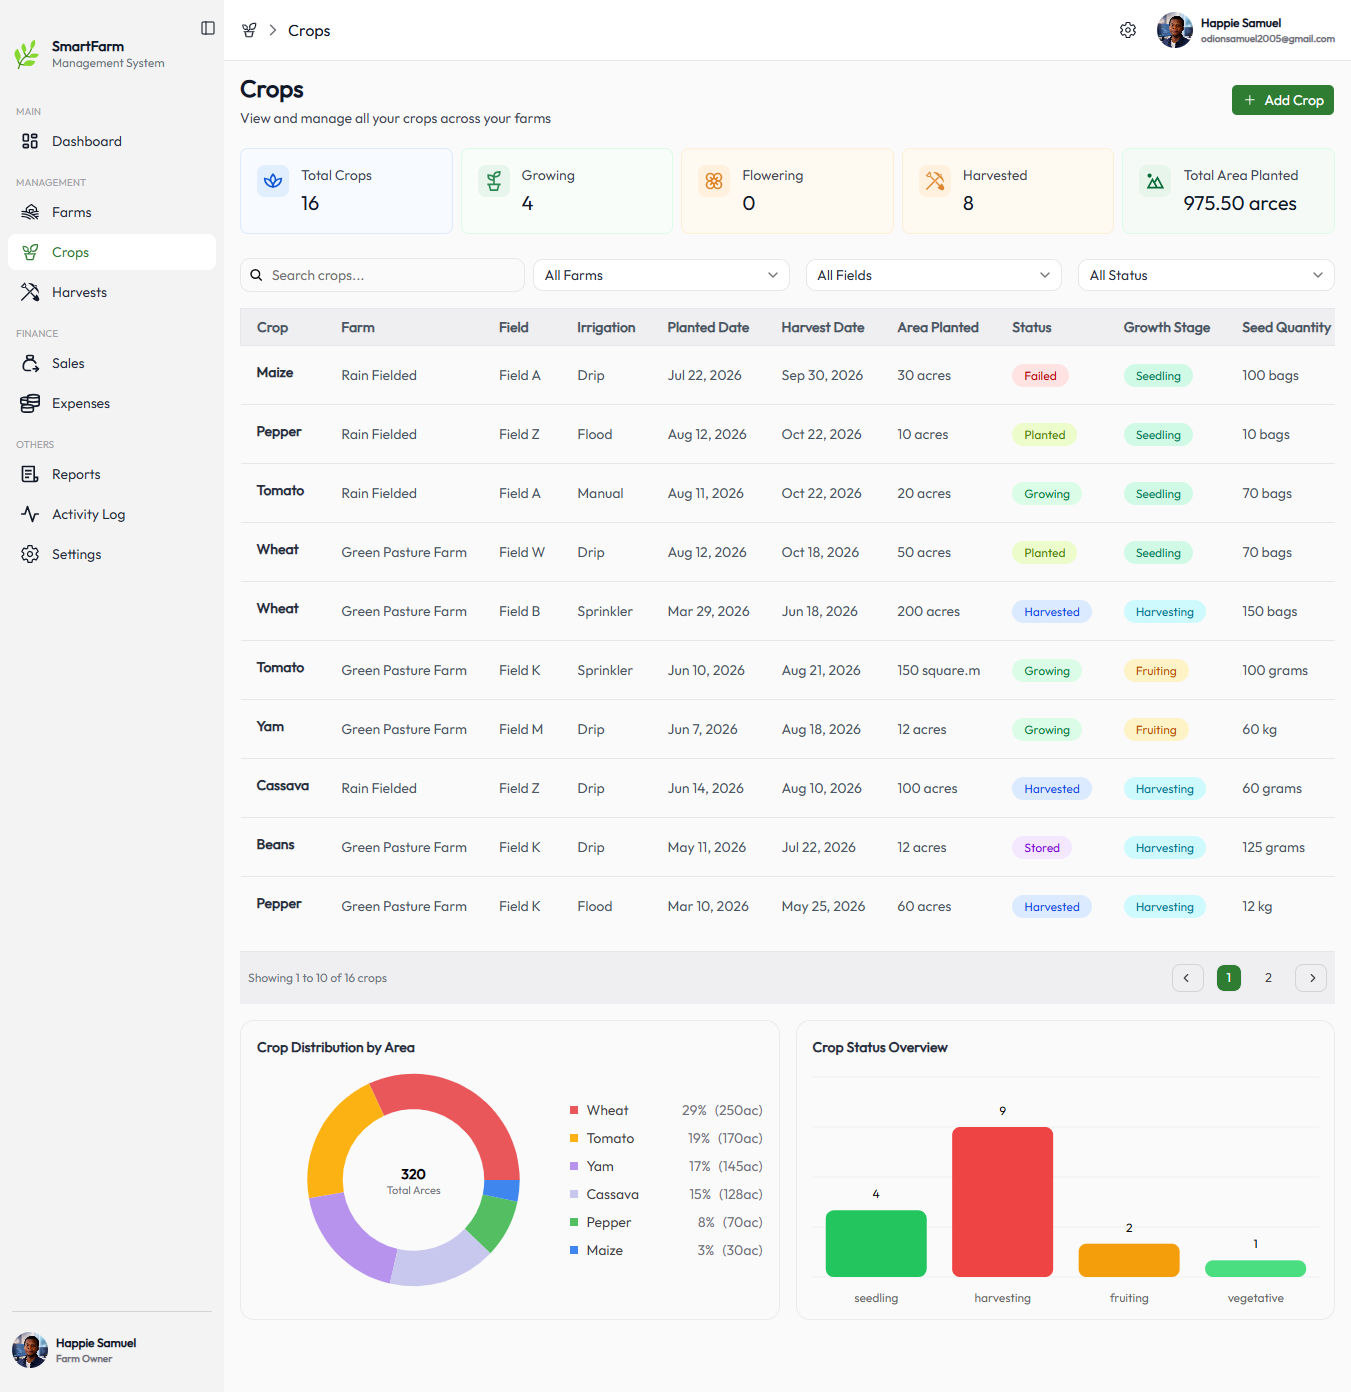
Task: Click the Activity Log pulse icon
Action: (x=30, y=514)
